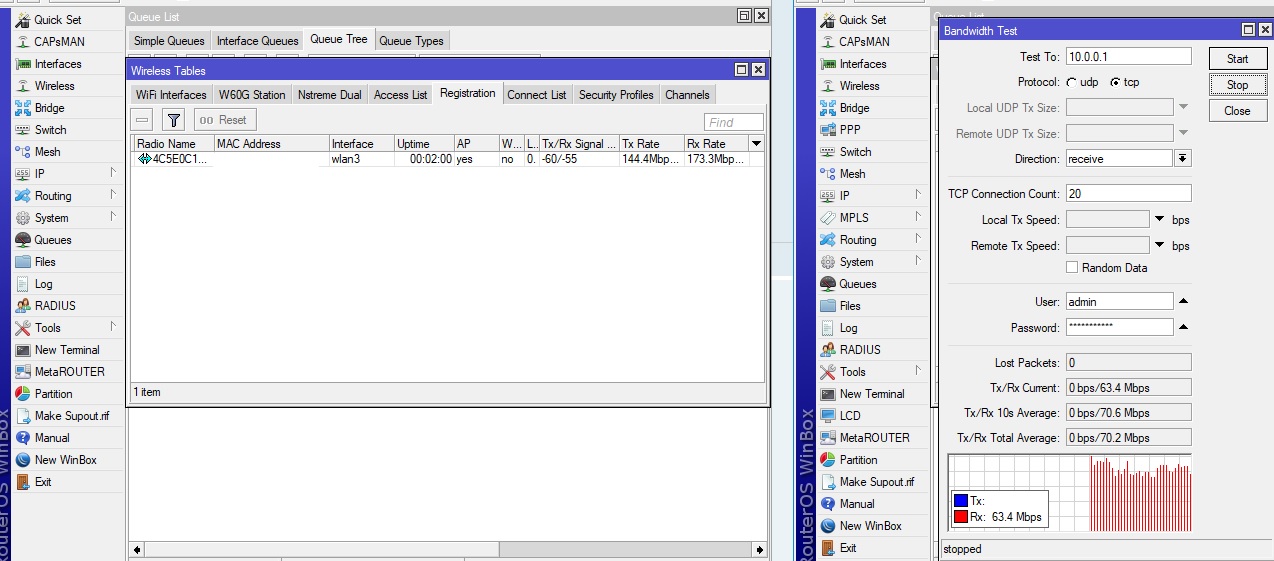The width and height of the screenshot is (1274, 561).
Task: Open the Remote Tx Speed unit dropdown
Action: tap(1160, 246)
